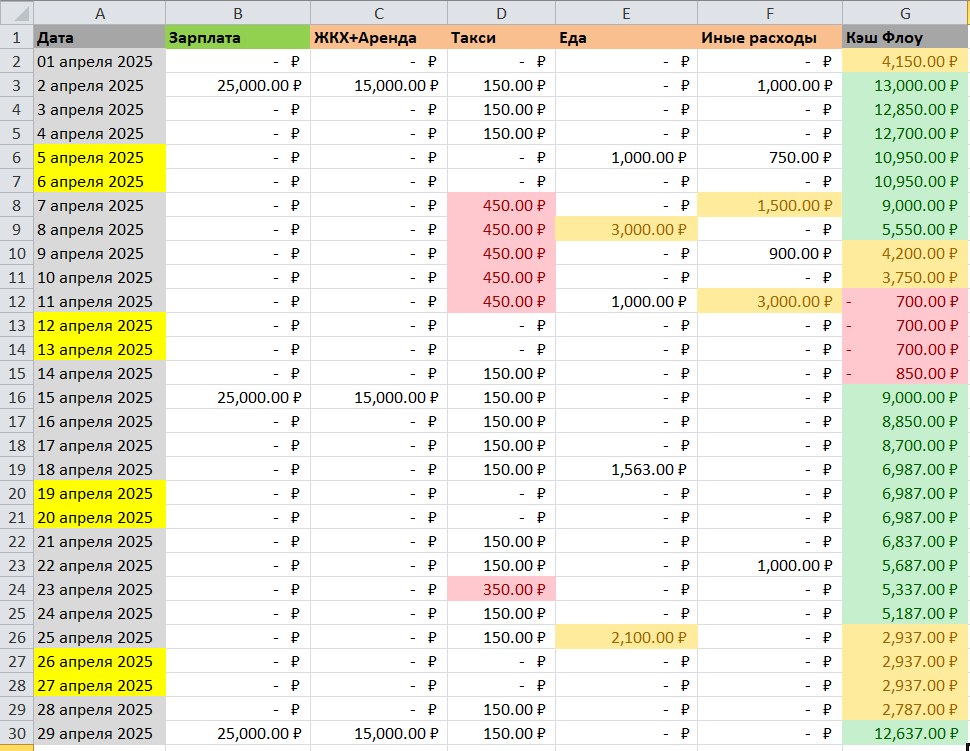Click the select-all corner of the sheet

(16, 12)
